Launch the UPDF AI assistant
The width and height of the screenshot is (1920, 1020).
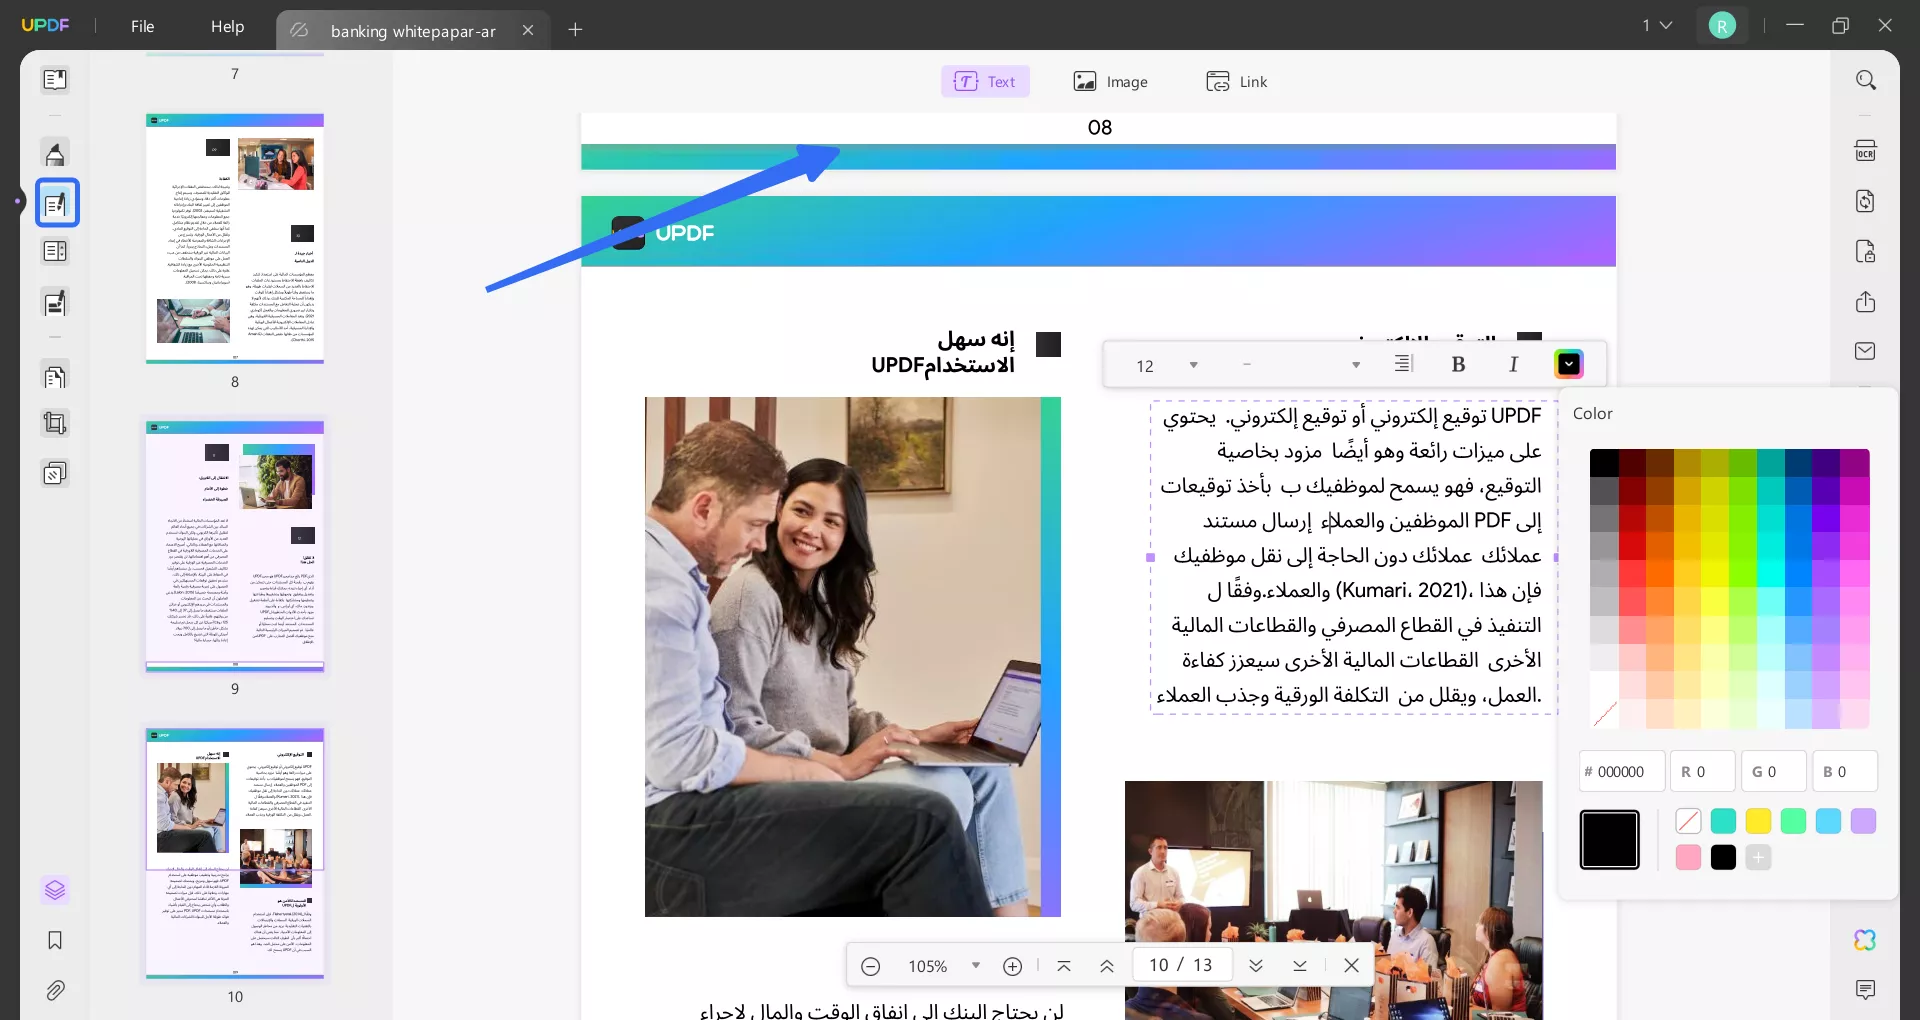[1865, 940]
